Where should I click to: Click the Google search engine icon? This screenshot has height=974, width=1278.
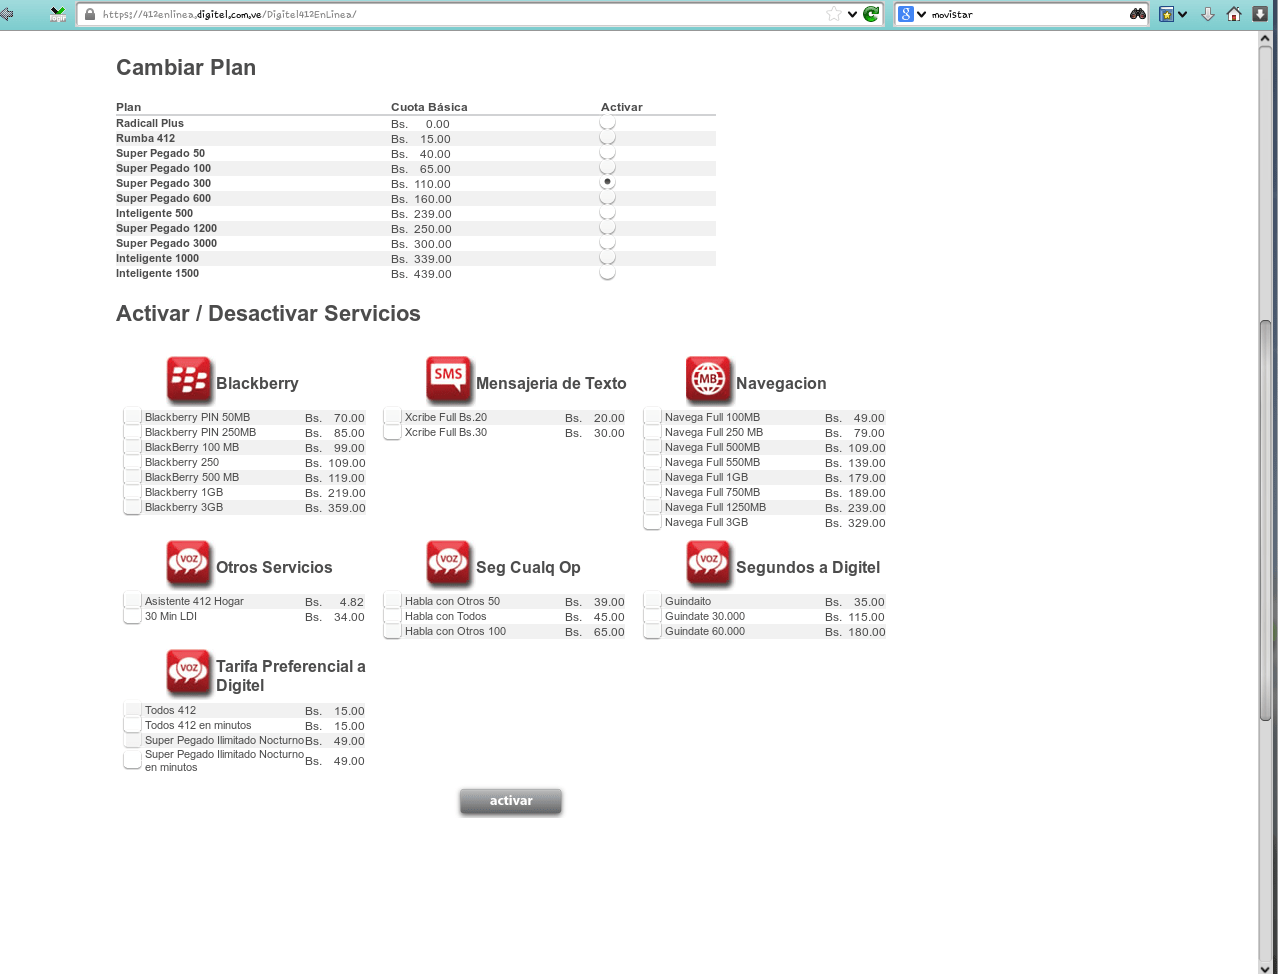[x=905, y=14]
